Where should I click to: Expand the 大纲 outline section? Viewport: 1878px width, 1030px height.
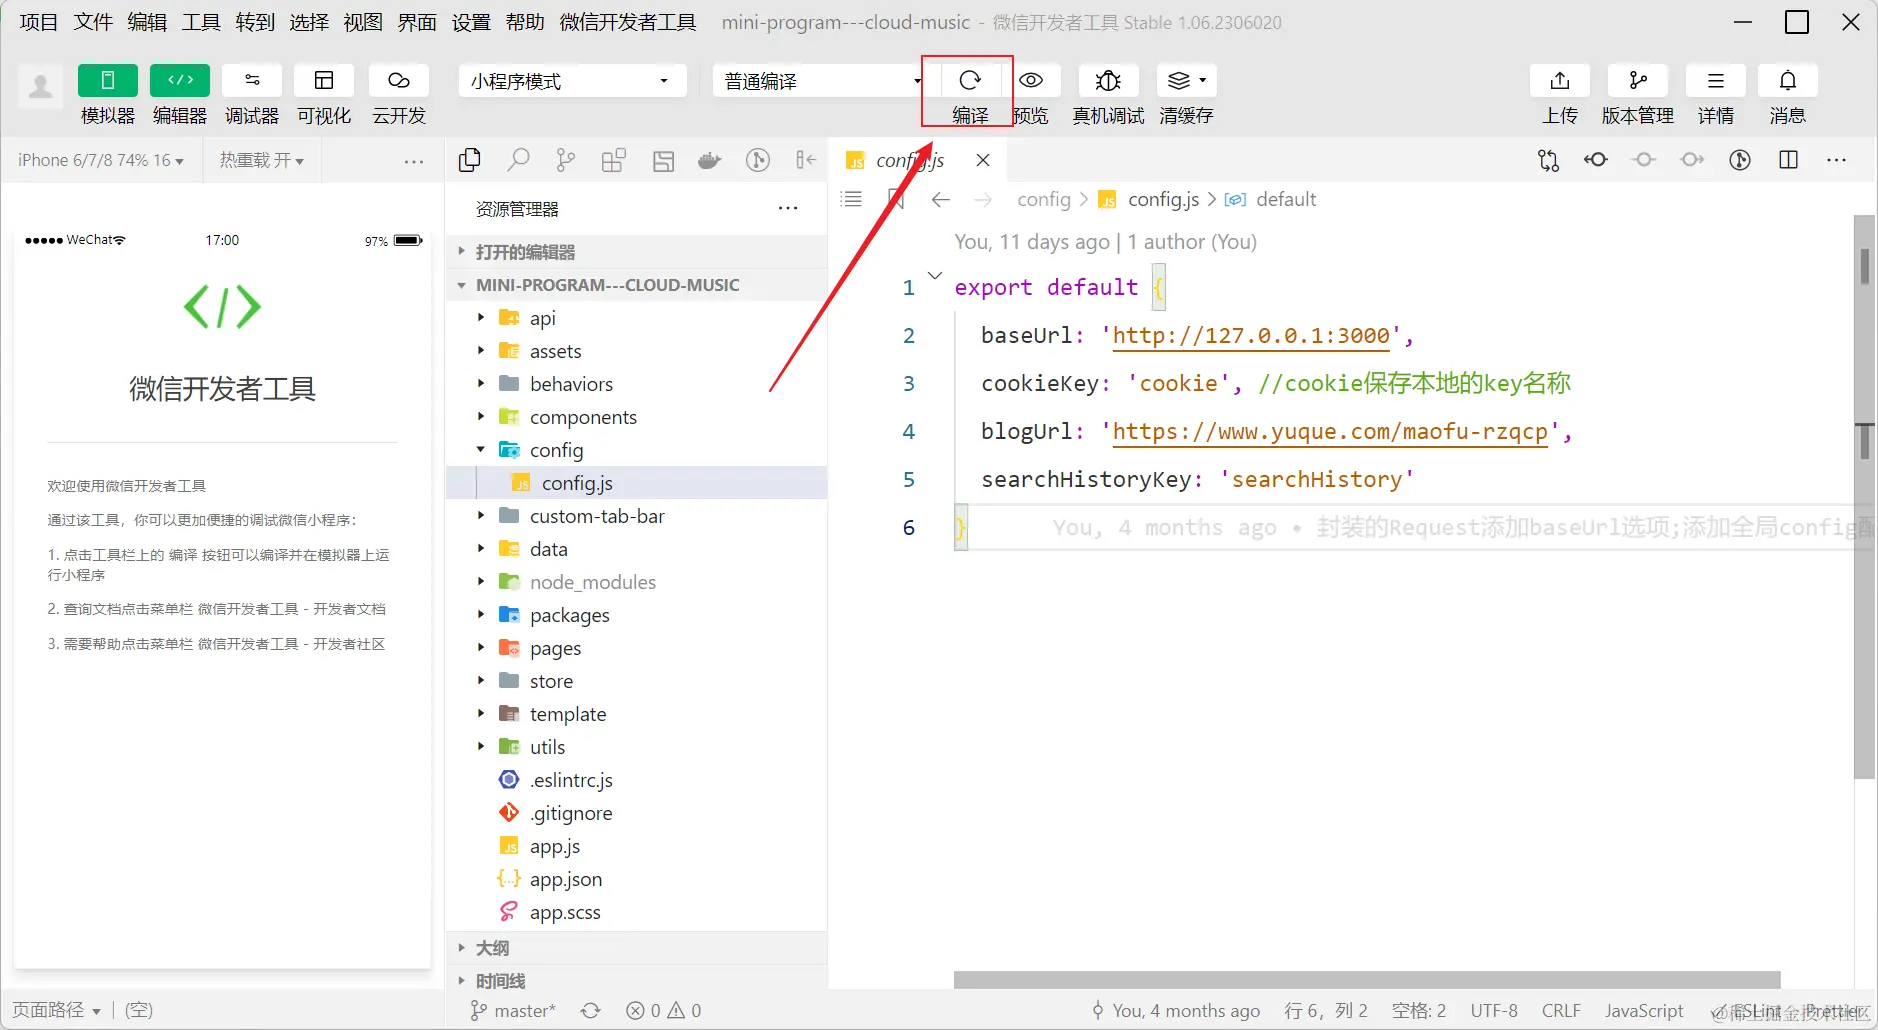(x=636, y=948)
